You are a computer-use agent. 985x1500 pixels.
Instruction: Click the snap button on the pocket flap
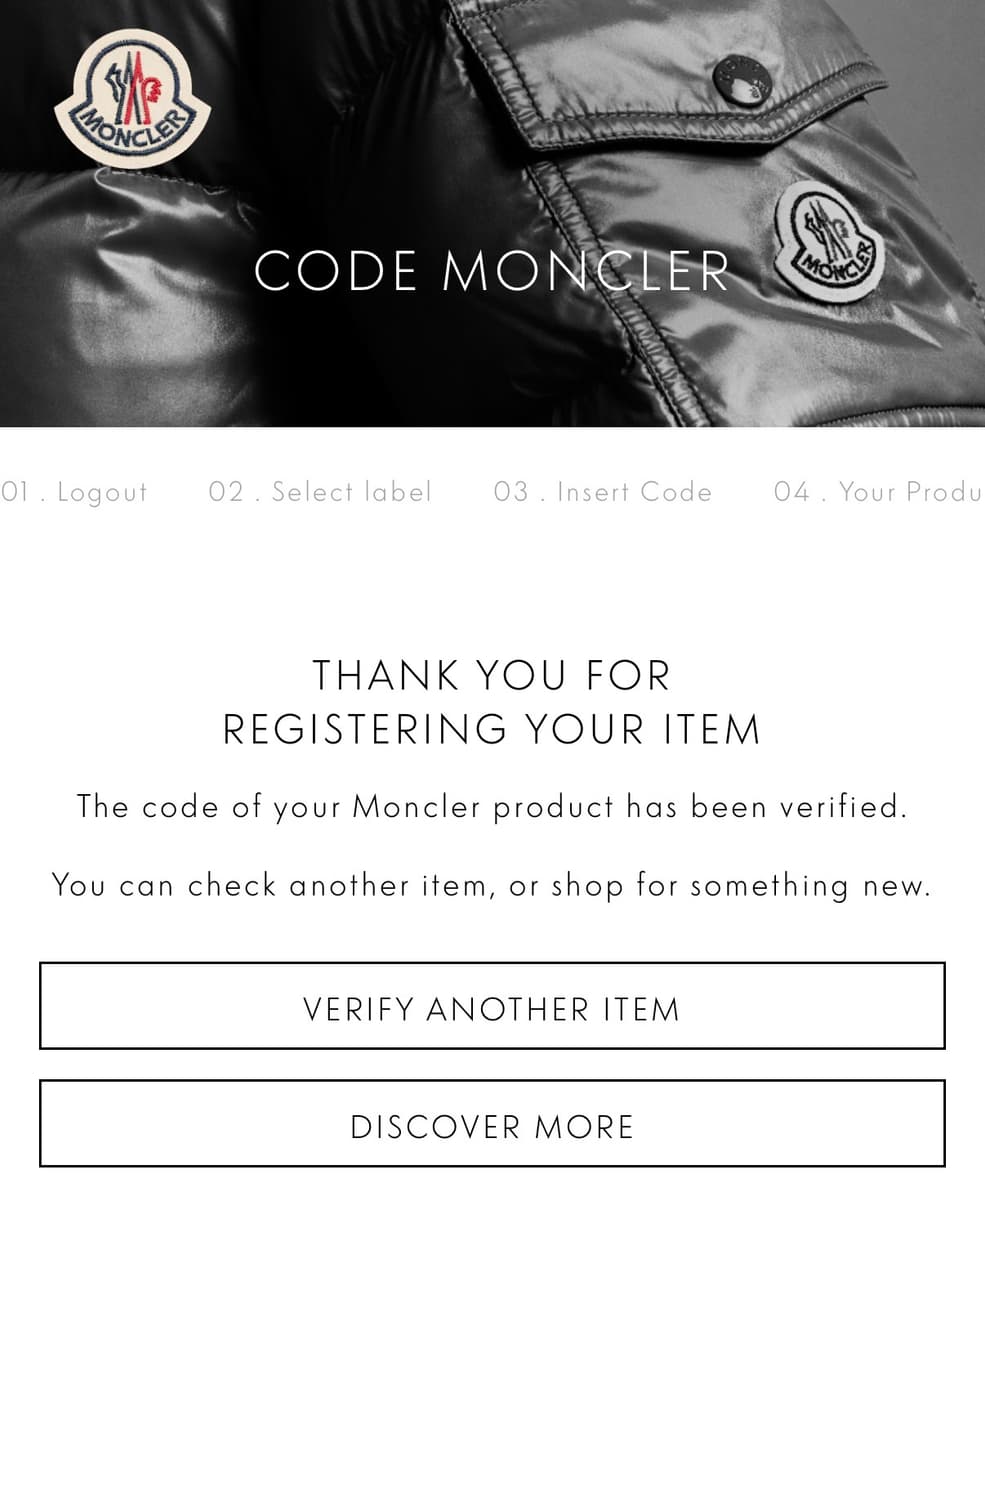pos(743,79)
